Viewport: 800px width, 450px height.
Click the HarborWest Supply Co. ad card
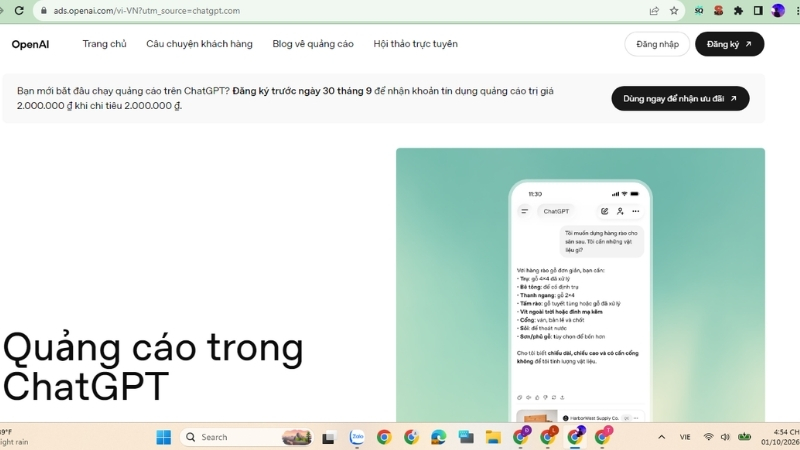click(x=580, y=416)
